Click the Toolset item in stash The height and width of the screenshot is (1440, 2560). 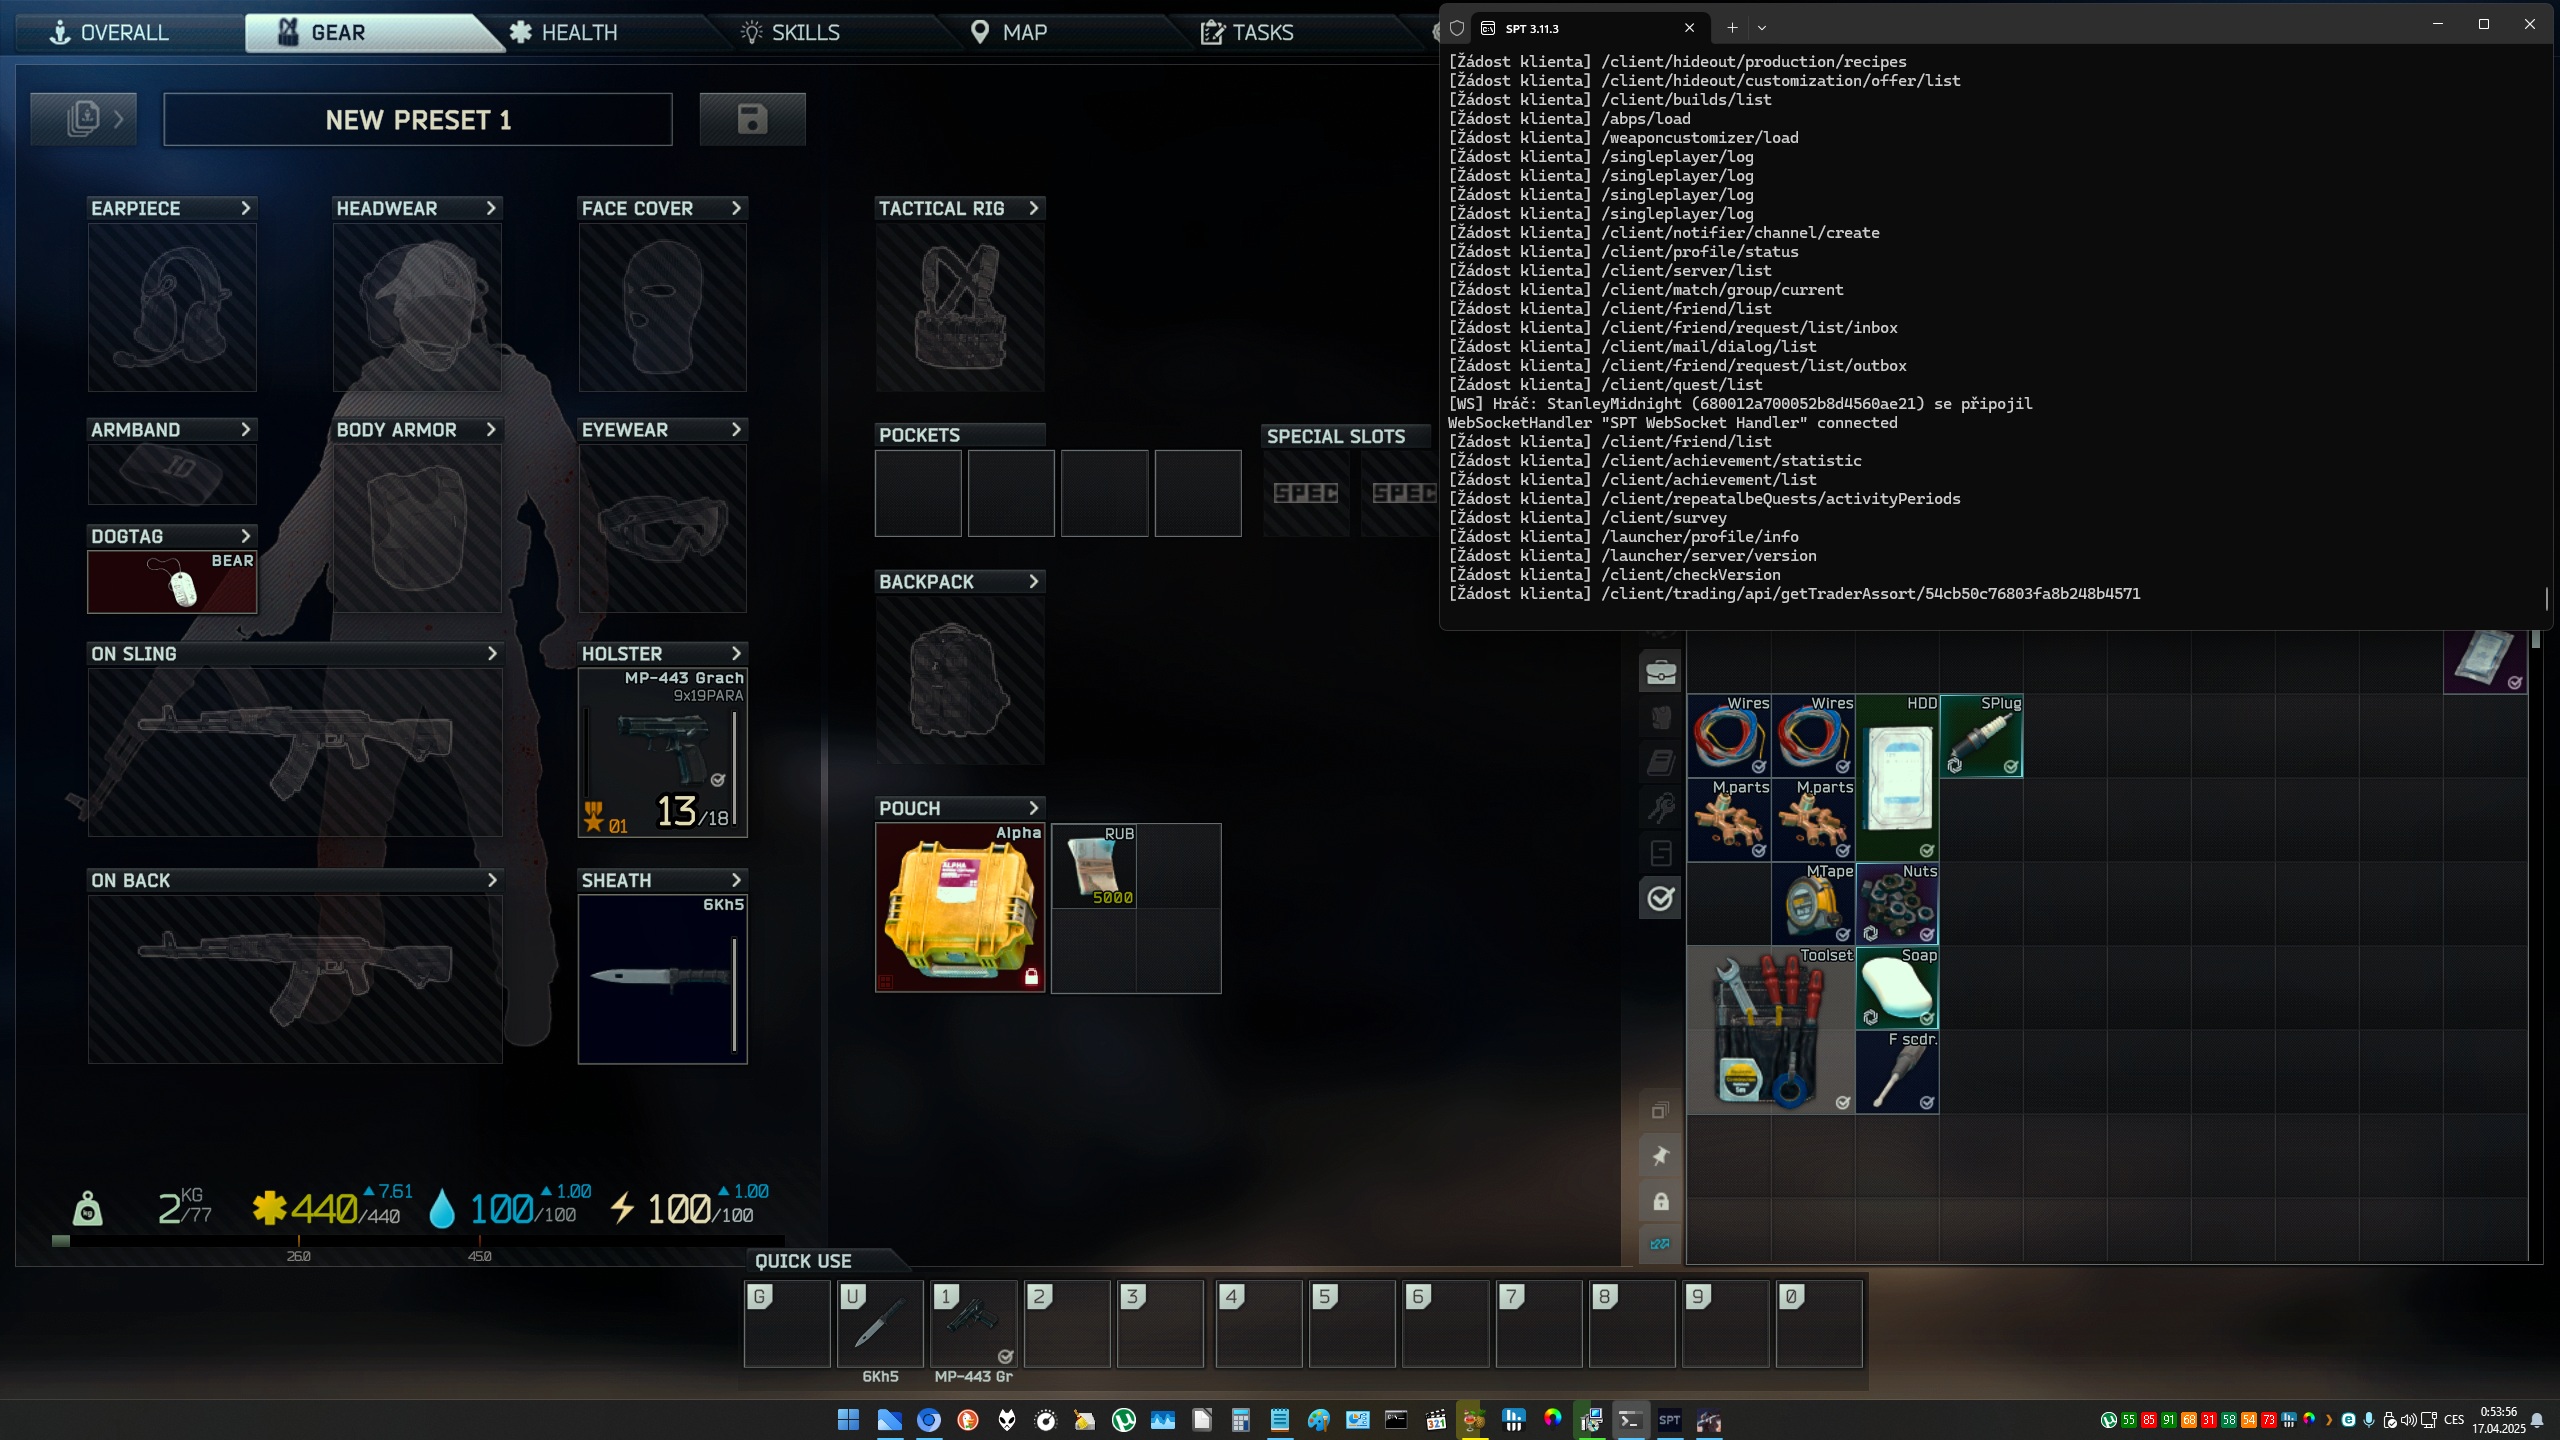1770,1030
